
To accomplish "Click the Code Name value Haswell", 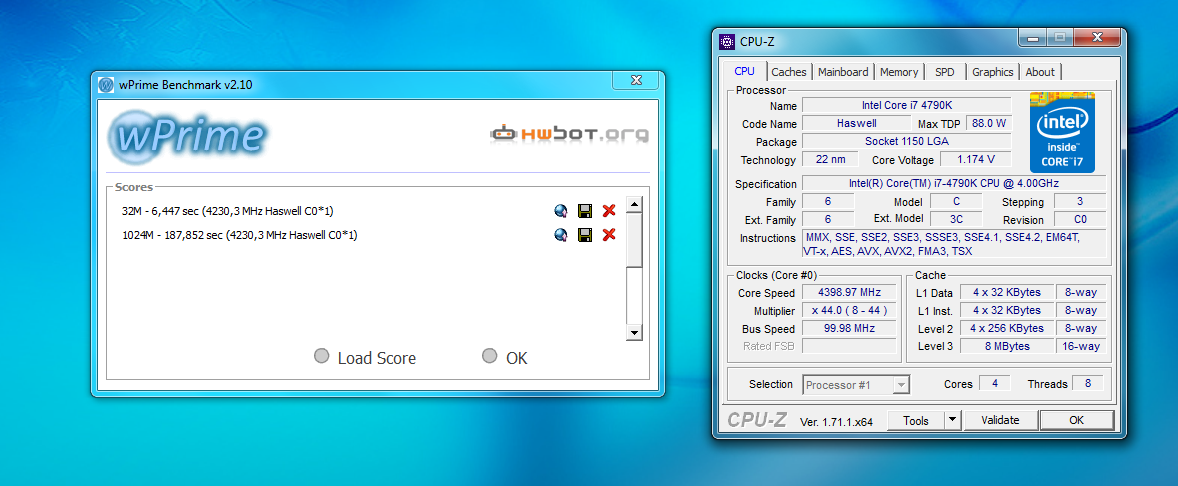I will point(857,123).
